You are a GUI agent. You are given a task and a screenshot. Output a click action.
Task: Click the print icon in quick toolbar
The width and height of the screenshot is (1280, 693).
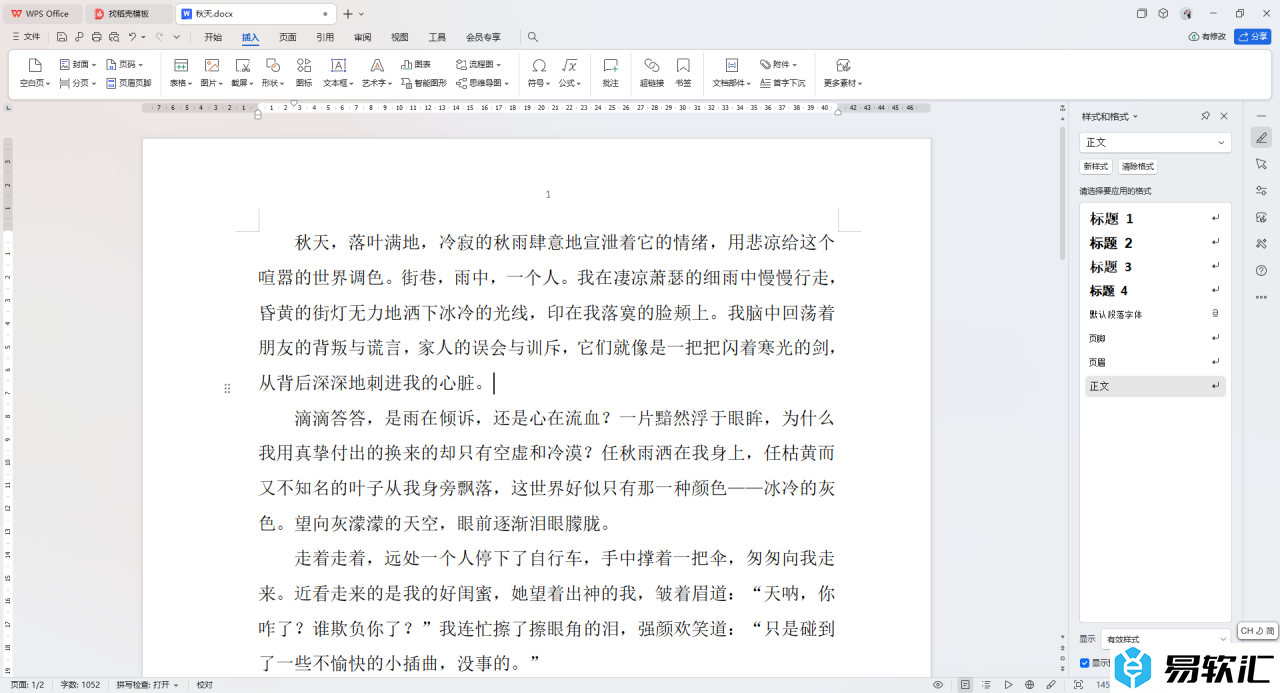coord(96,37)
